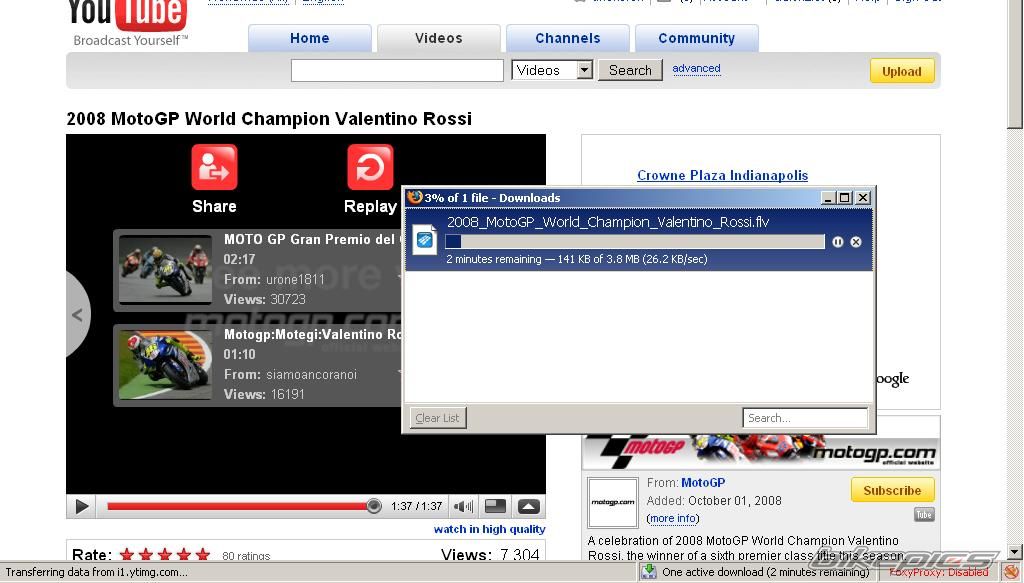Click the download status icon in the status bar
Screen dimensions: 1024x583
coord(649,572)
